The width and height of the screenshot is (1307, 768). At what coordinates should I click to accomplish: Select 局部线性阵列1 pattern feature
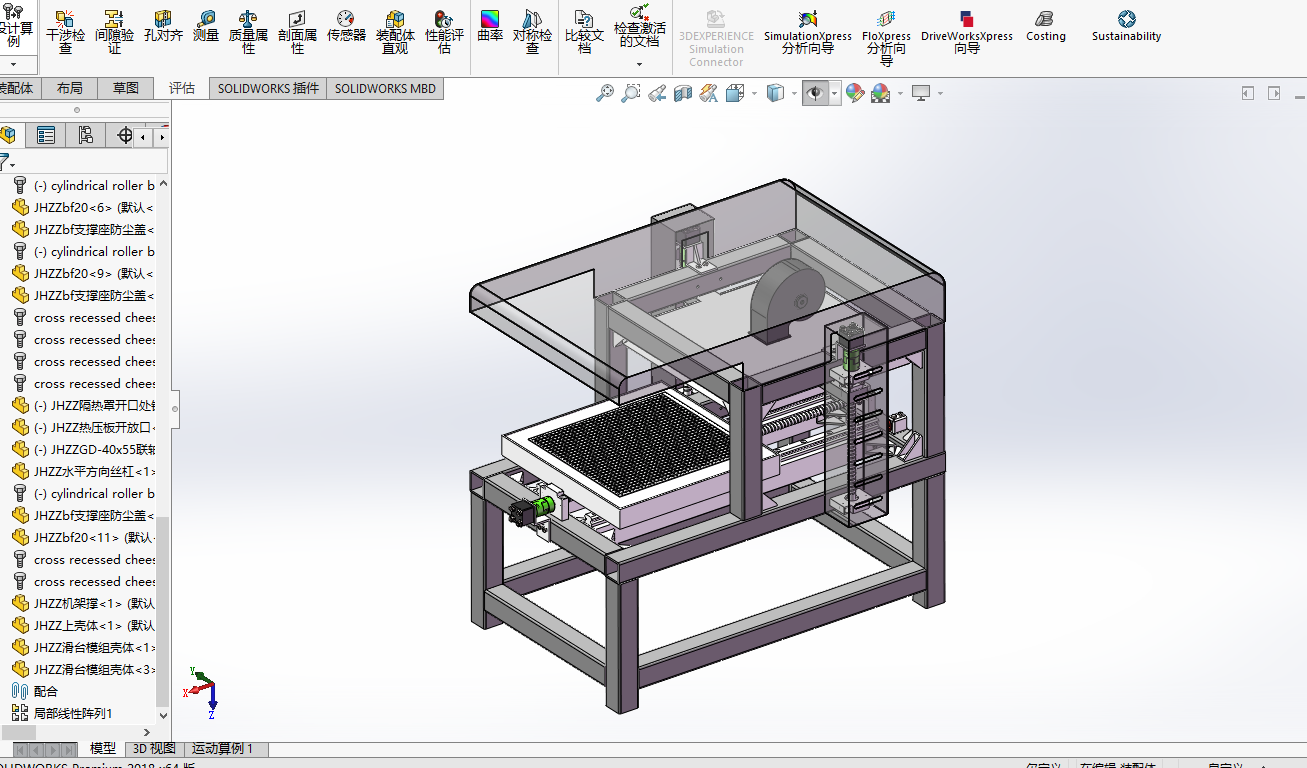click(62, 713)
